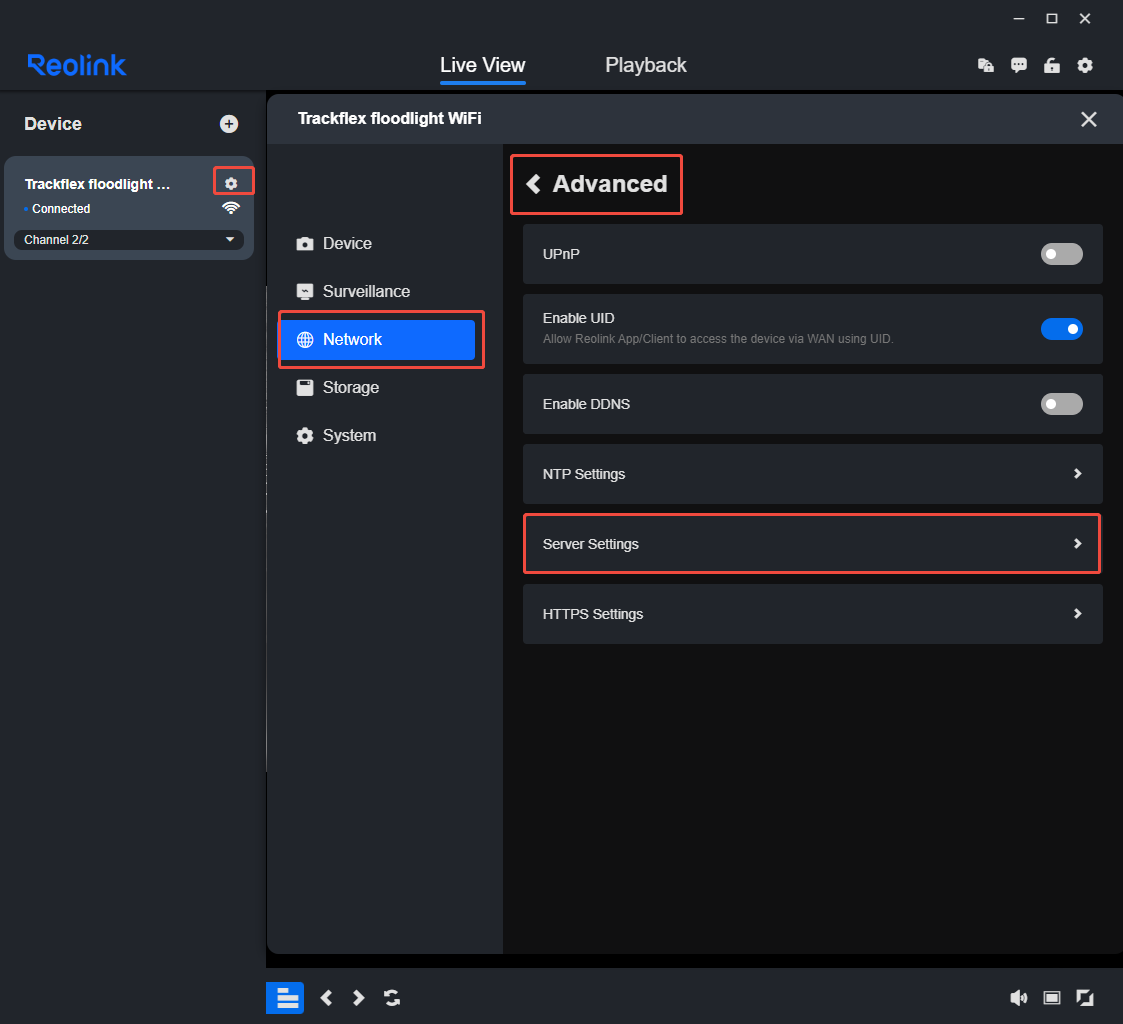This screenshot has height=1024, width=1123.
Task: Expand the Channel 2/2 dropdown
Action: 129,240
